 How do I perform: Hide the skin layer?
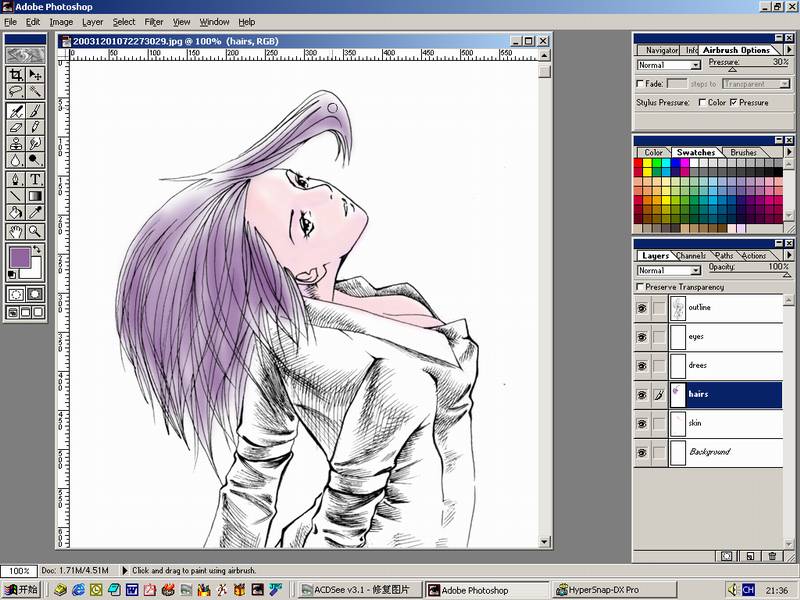pos(642,423)
